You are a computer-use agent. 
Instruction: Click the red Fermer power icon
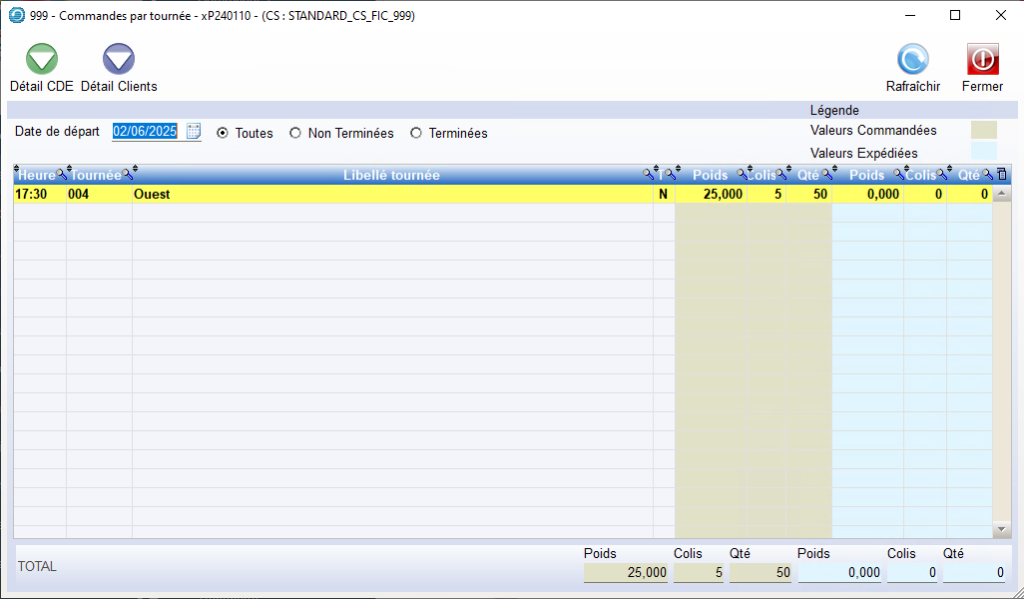[x=982, y=60]
